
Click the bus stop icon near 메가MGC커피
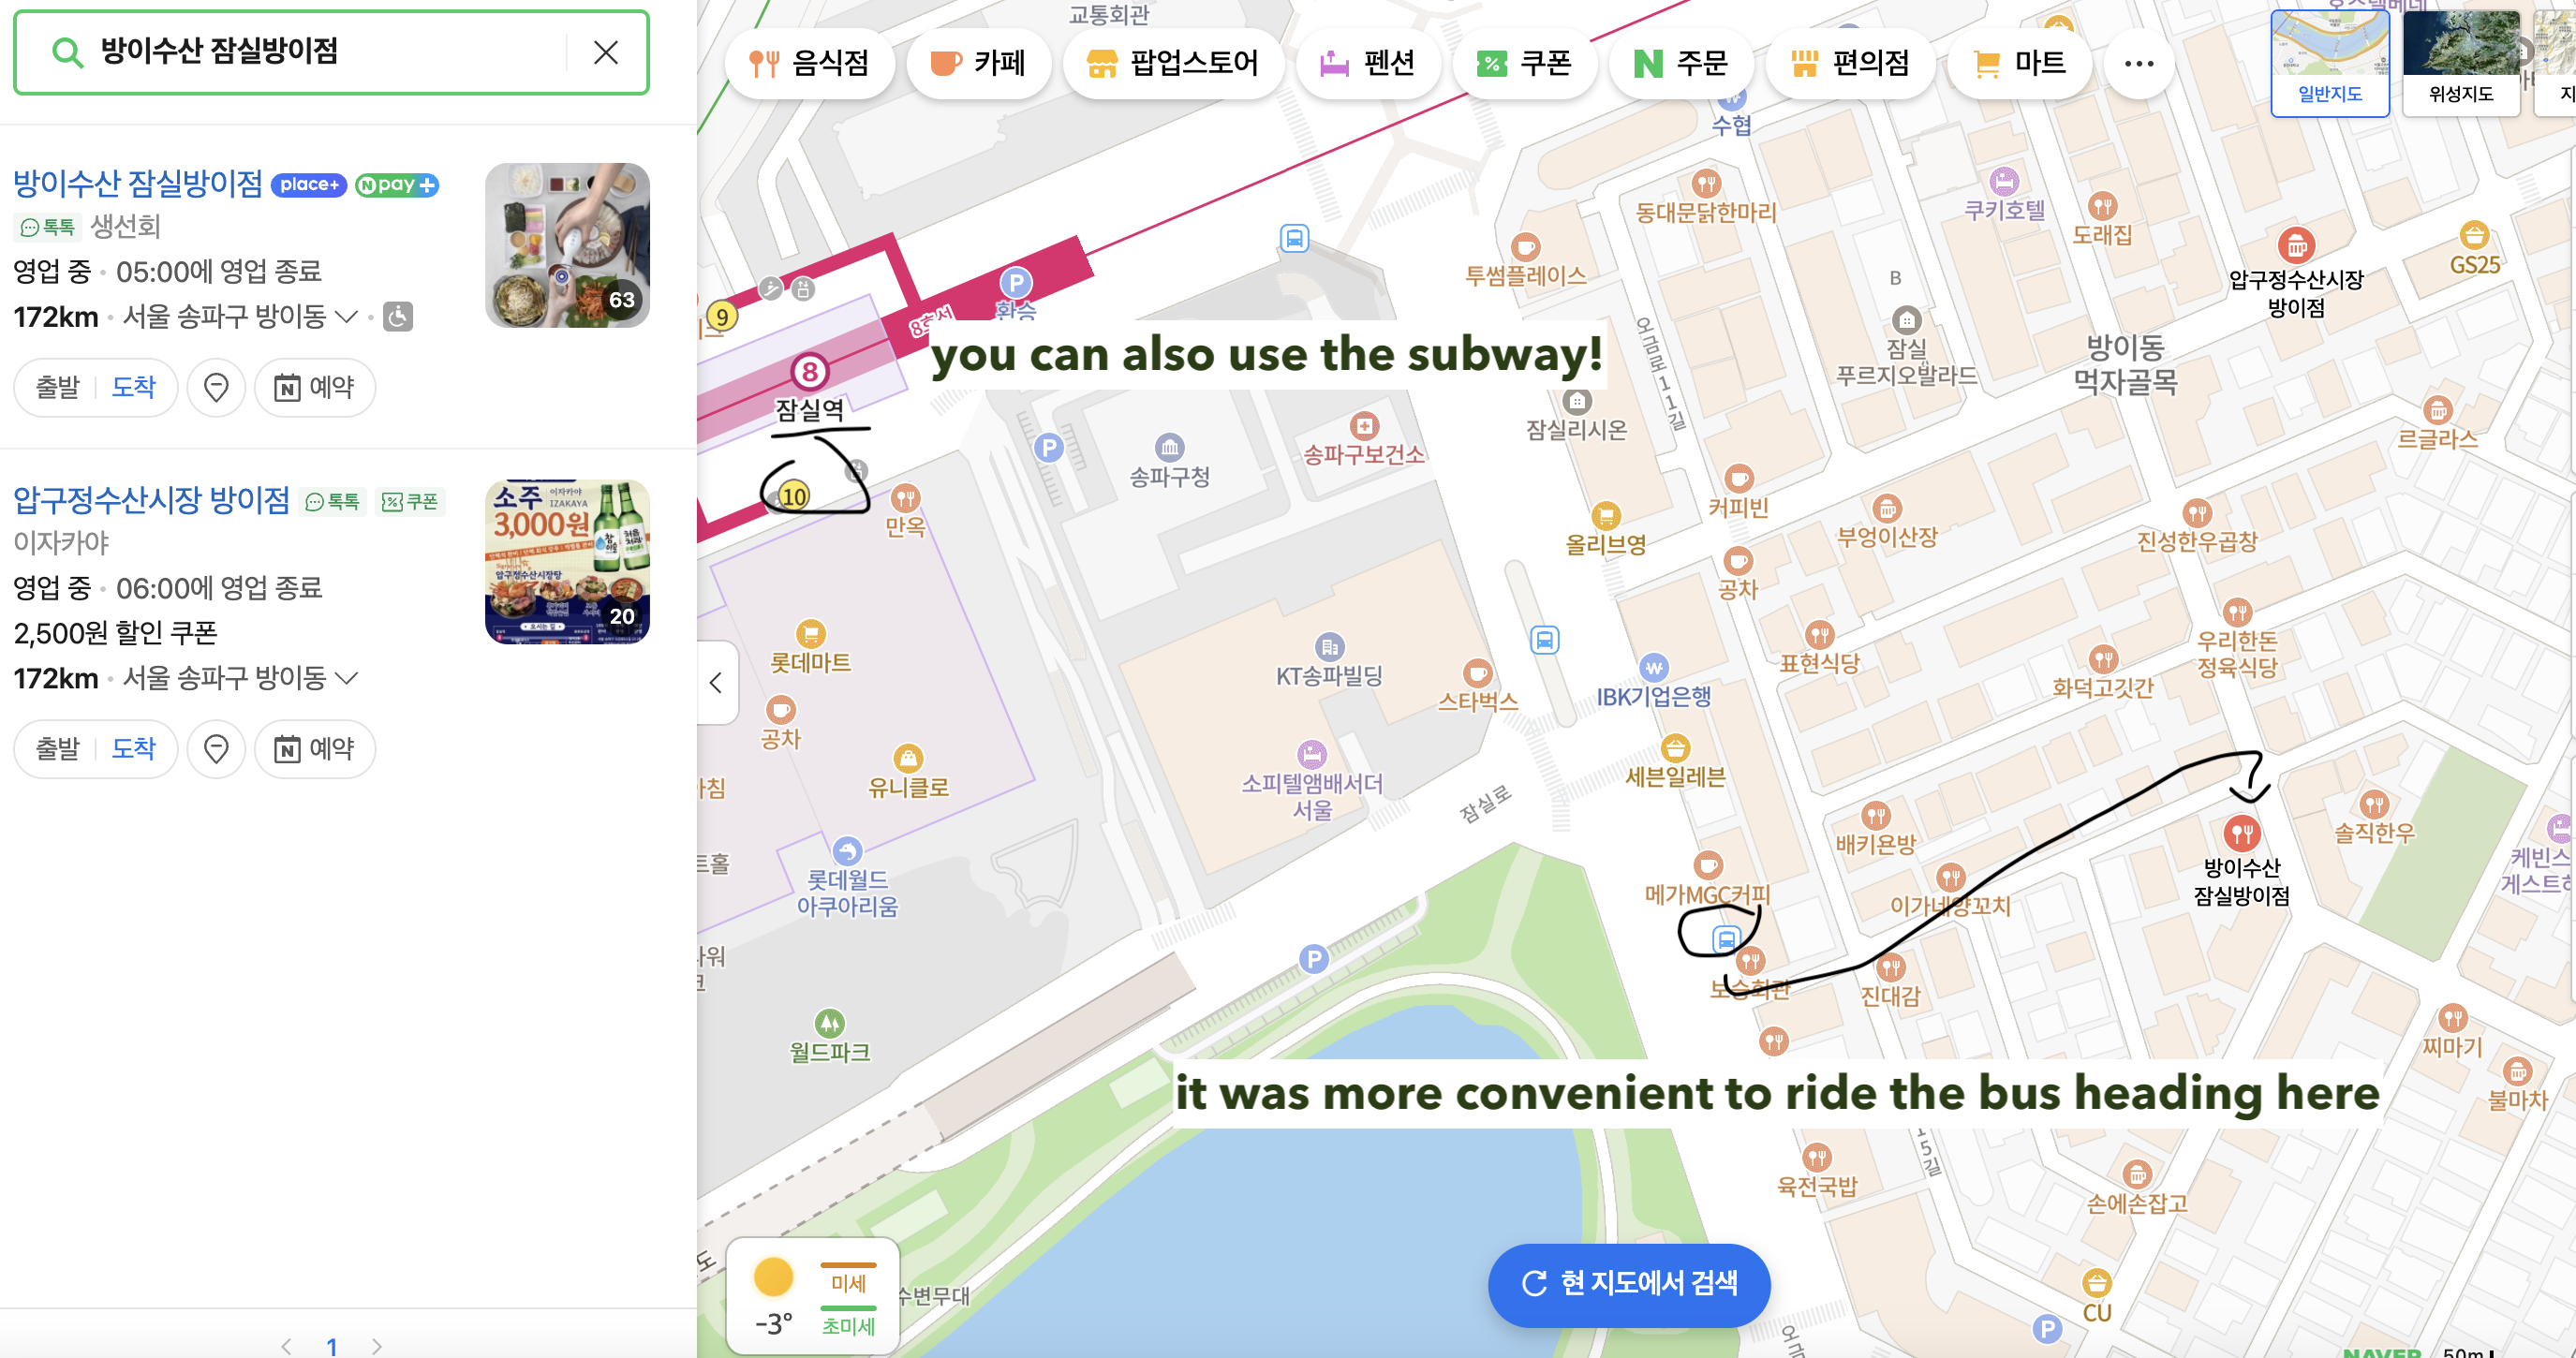pyautogui.click(x=1726, y=939)
